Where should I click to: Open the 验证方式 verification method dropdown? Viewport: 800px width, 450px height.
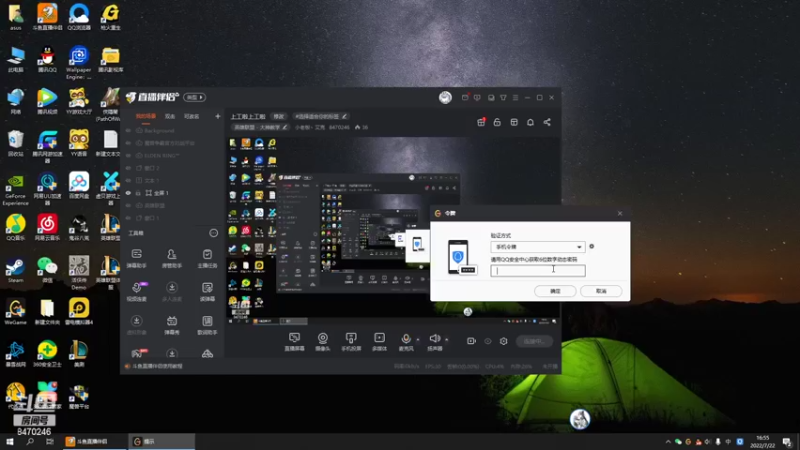538,247
